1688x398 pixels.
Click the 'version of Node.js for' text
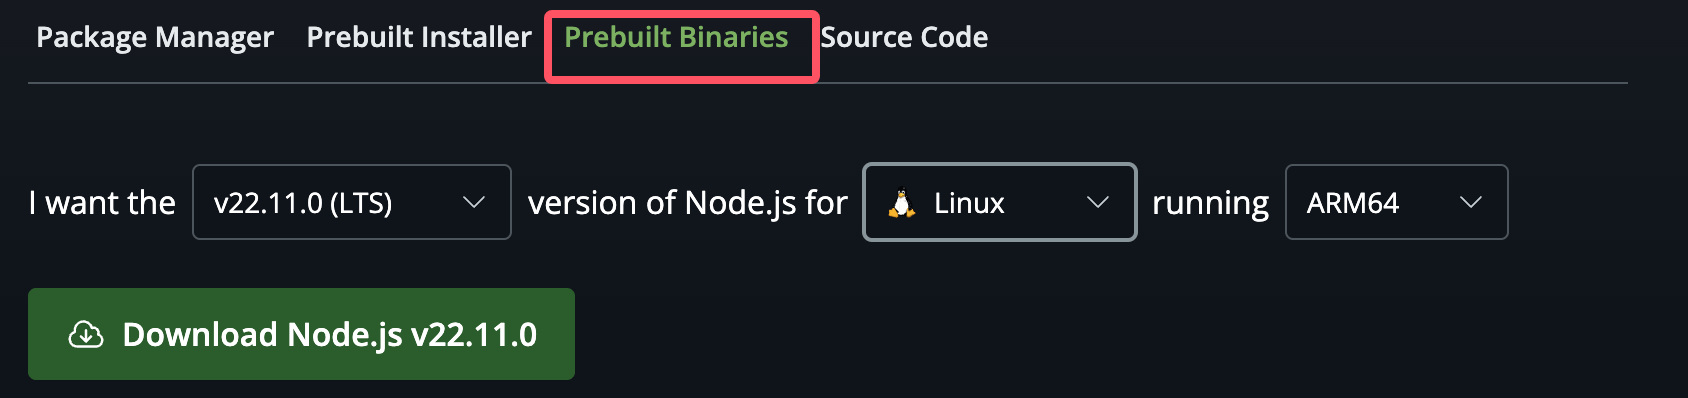[x=688, y=203]
